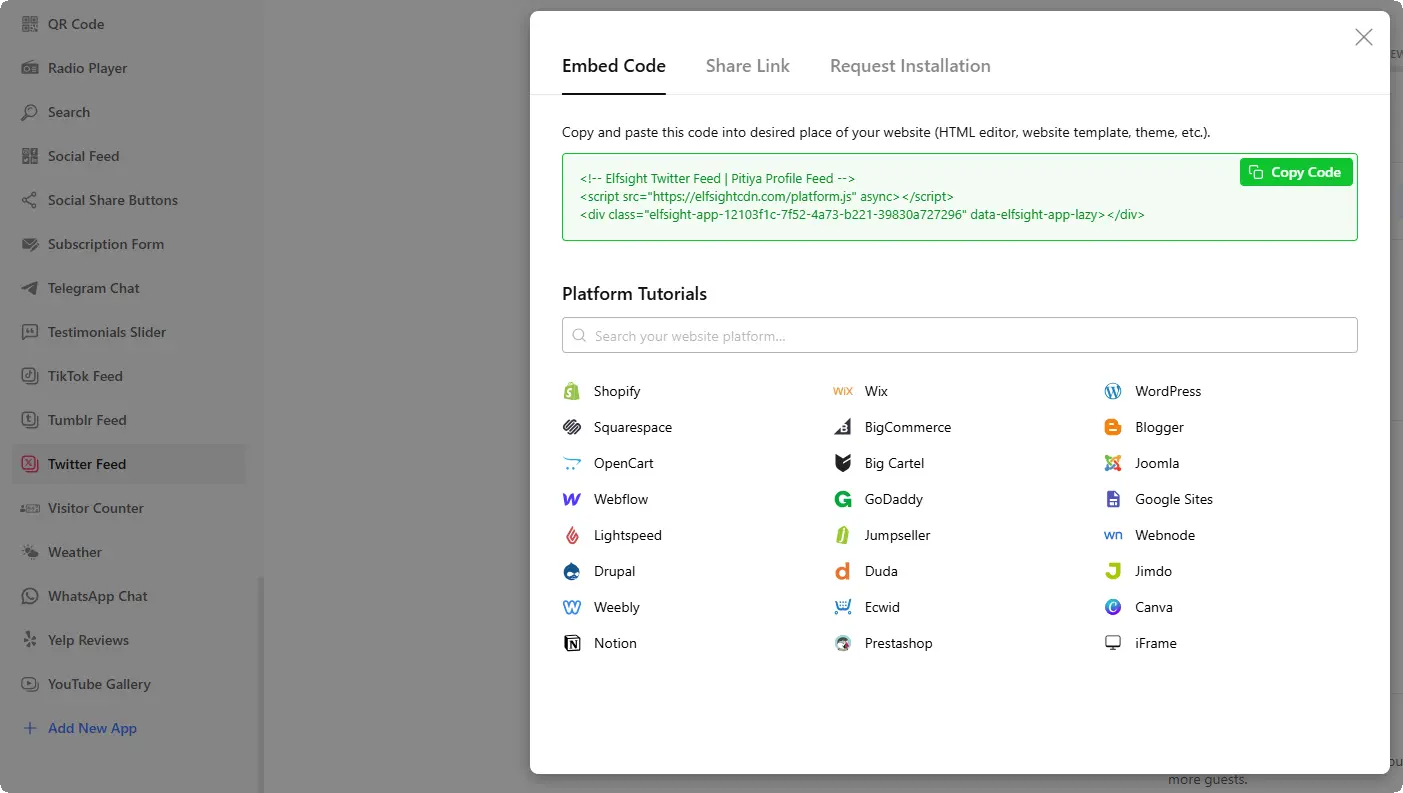Screen dimensions: 1403x793
Task: Copy the embed code with Copy Code button
Action: [x=1296, y=172]
